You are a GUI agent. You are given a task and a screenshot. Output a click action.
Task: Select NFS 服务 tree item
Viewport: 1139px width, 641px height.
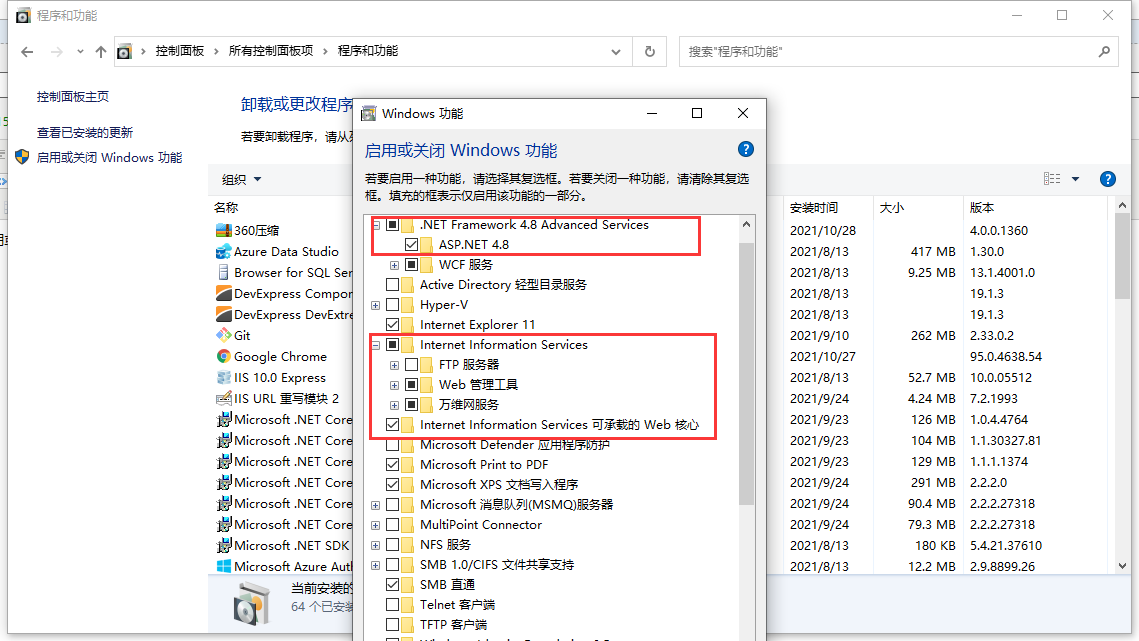point(445,544)
